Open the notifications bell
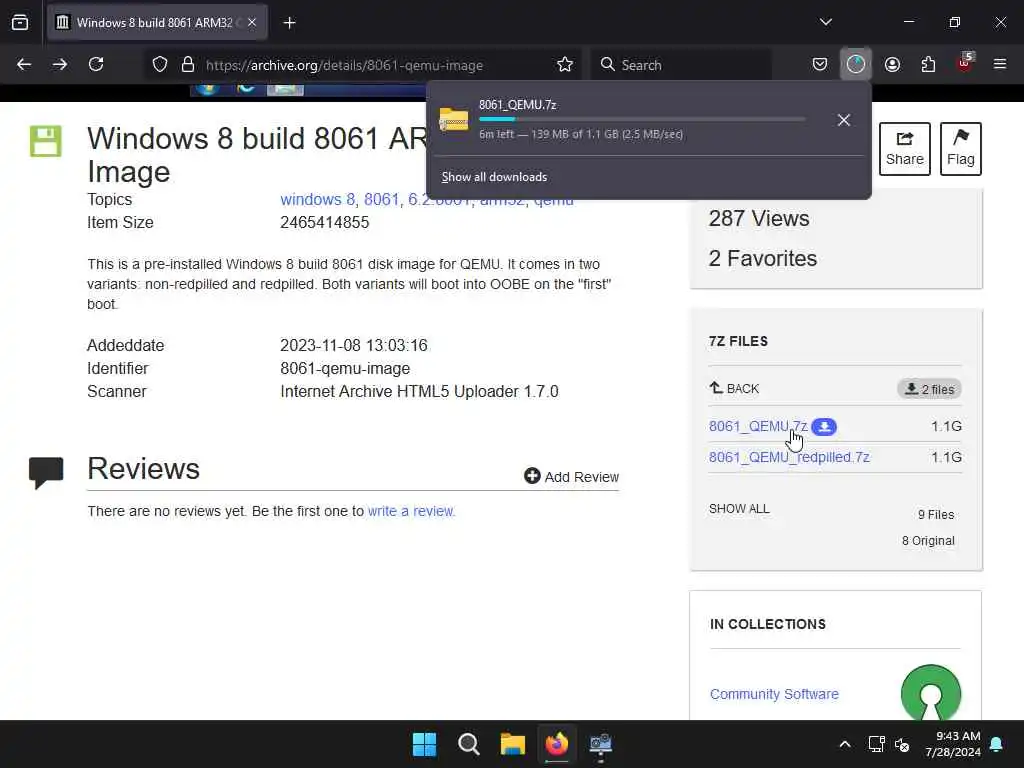Image resolution: width=1024 pixels, height=768 pixels. tap(997, 744)
